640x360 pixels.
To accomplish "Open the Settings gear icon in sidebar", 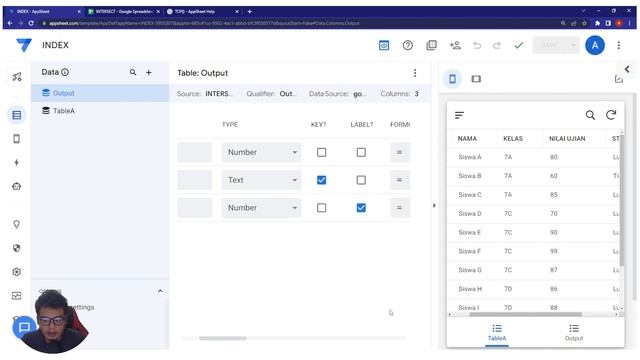I will coord(16,271).
